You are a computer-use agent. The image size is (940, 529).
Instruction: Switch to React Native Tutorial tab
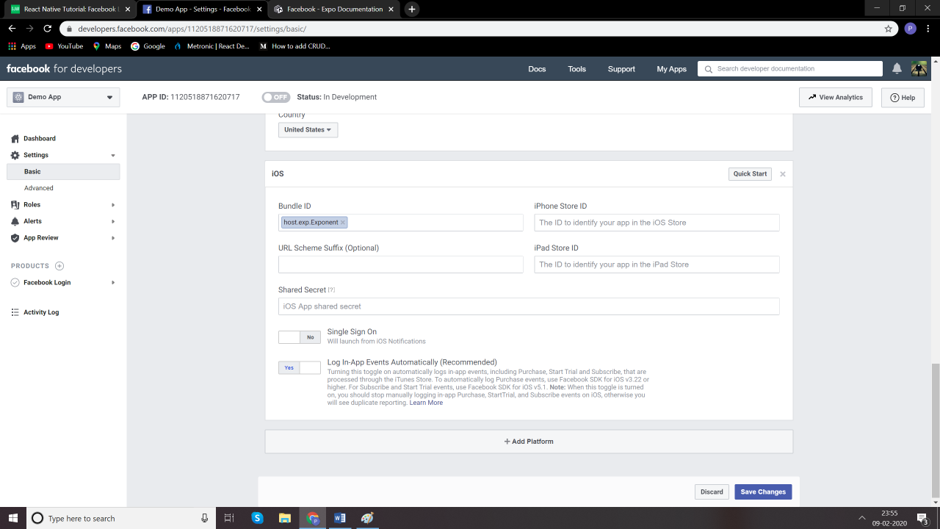point(69,9)
